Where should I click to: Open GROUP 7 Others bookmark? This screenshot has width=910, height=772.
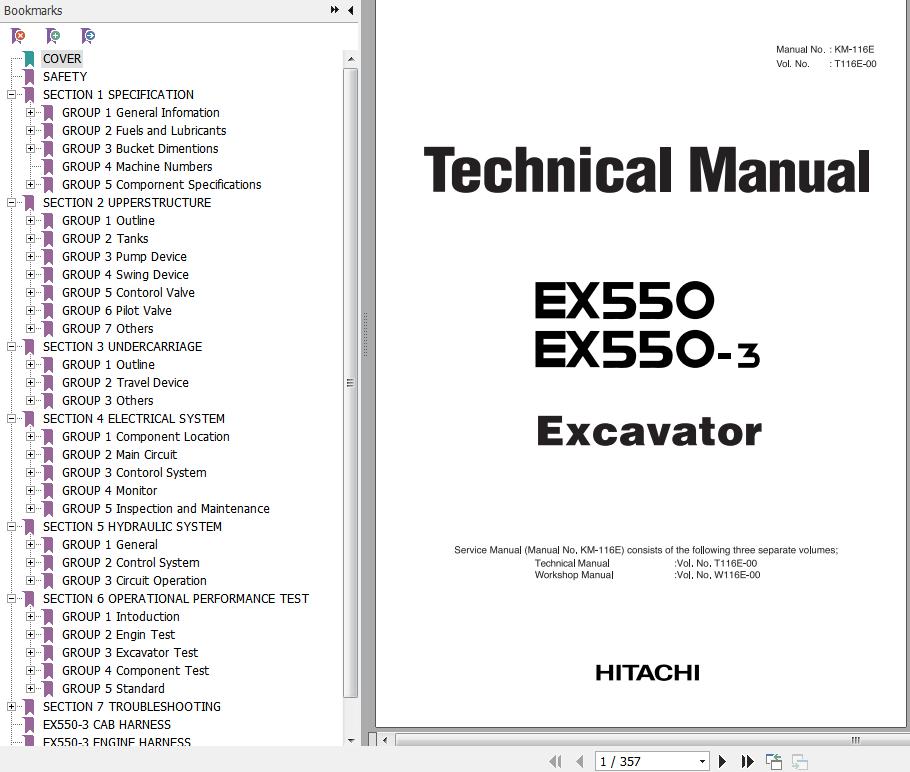[x=107, y=329]
